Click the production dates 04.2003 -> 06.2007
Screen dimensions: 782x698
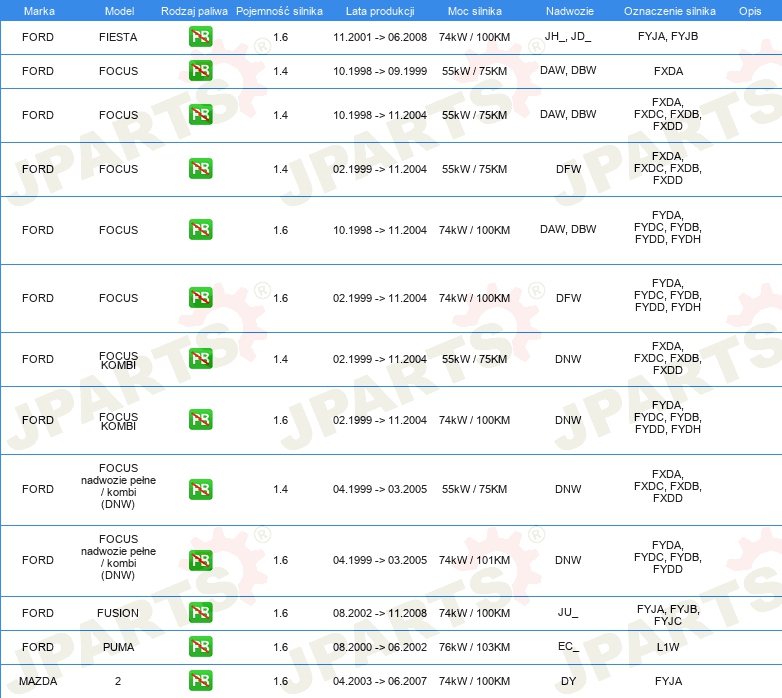tap(380, 681)
